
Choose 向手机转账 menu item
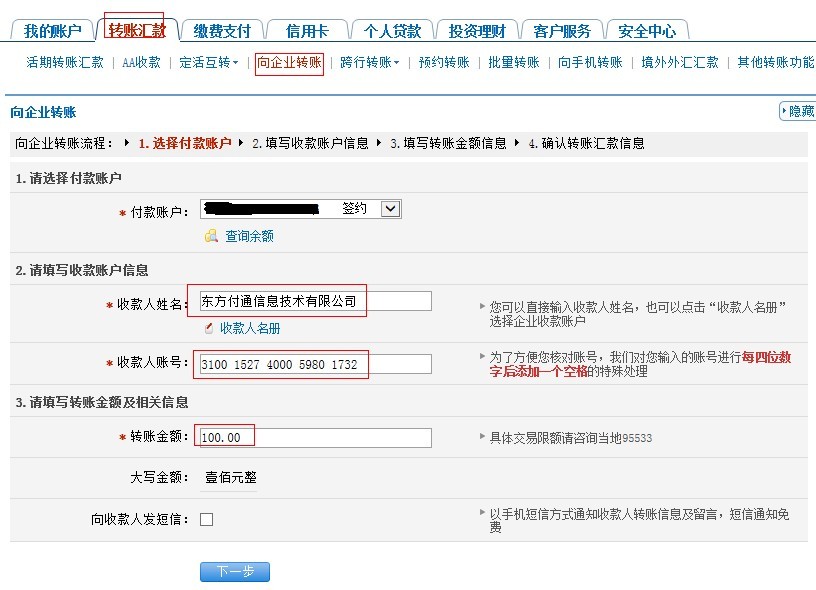coord(590,63)
